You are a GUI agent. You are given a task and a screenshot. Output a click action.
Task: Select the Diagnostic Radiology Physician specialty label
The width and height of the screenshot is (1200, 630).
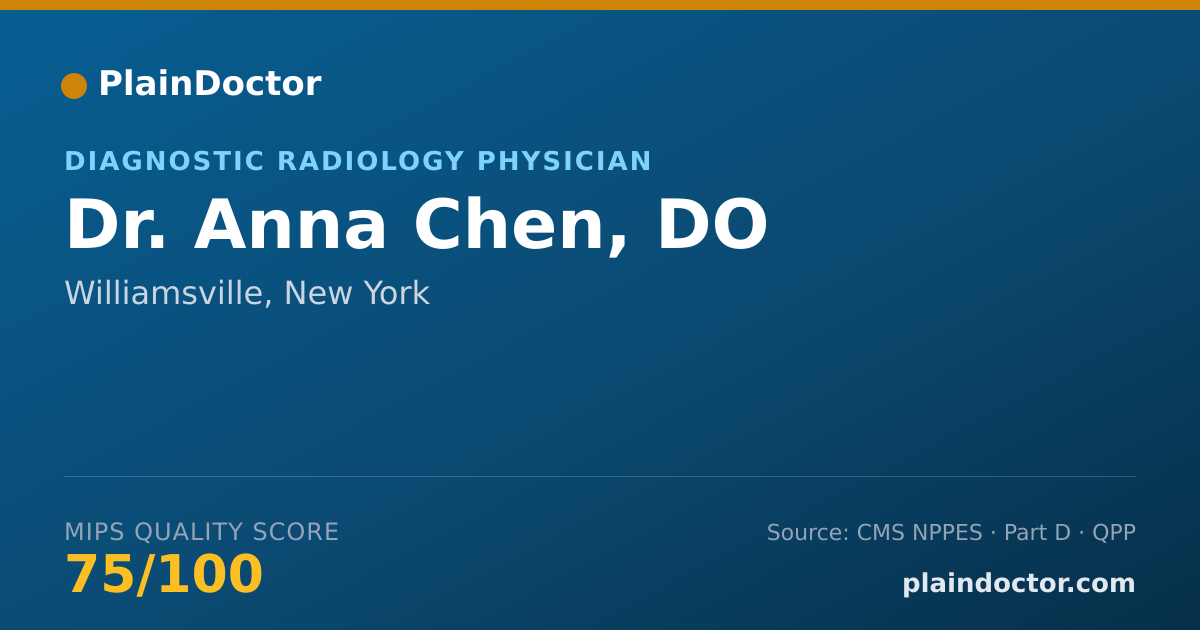[358, 161]
